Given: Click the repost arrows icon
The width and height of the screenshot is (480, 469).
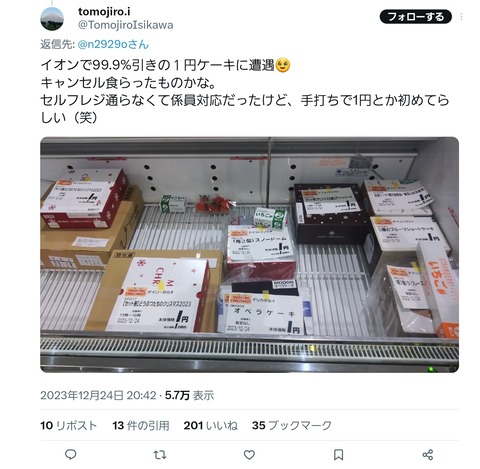Looking at the screenshot, I should [160, 455].
